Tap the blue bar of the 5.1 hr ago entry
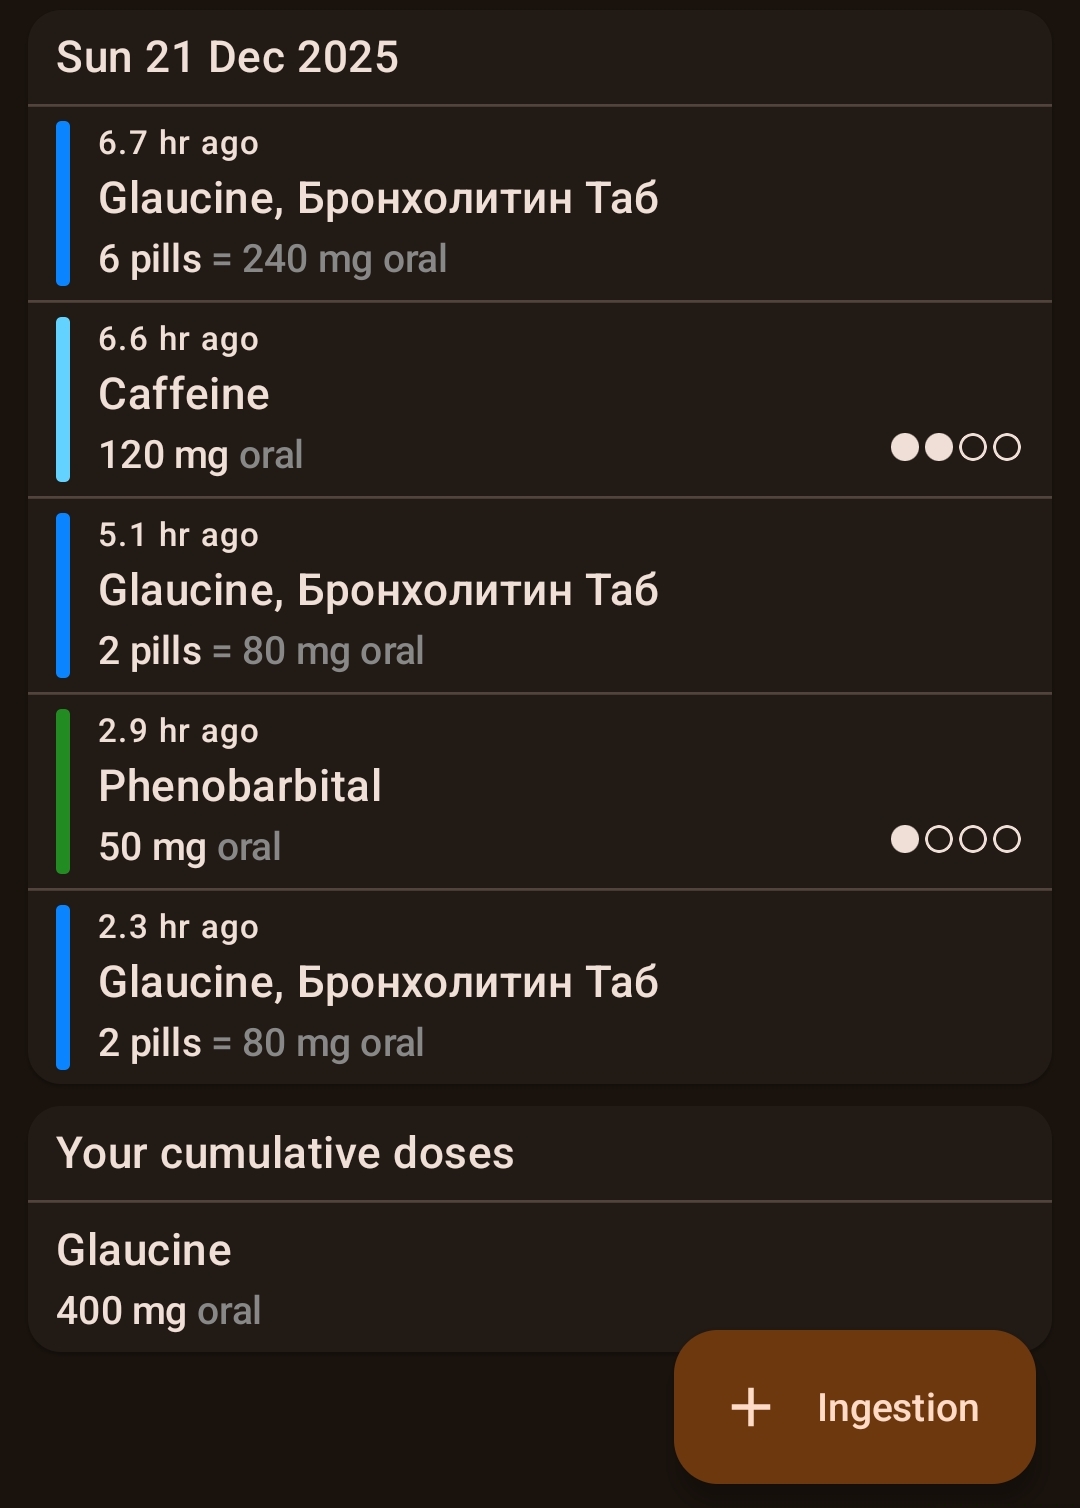The image size is (1080, 1508). [63, 595]
